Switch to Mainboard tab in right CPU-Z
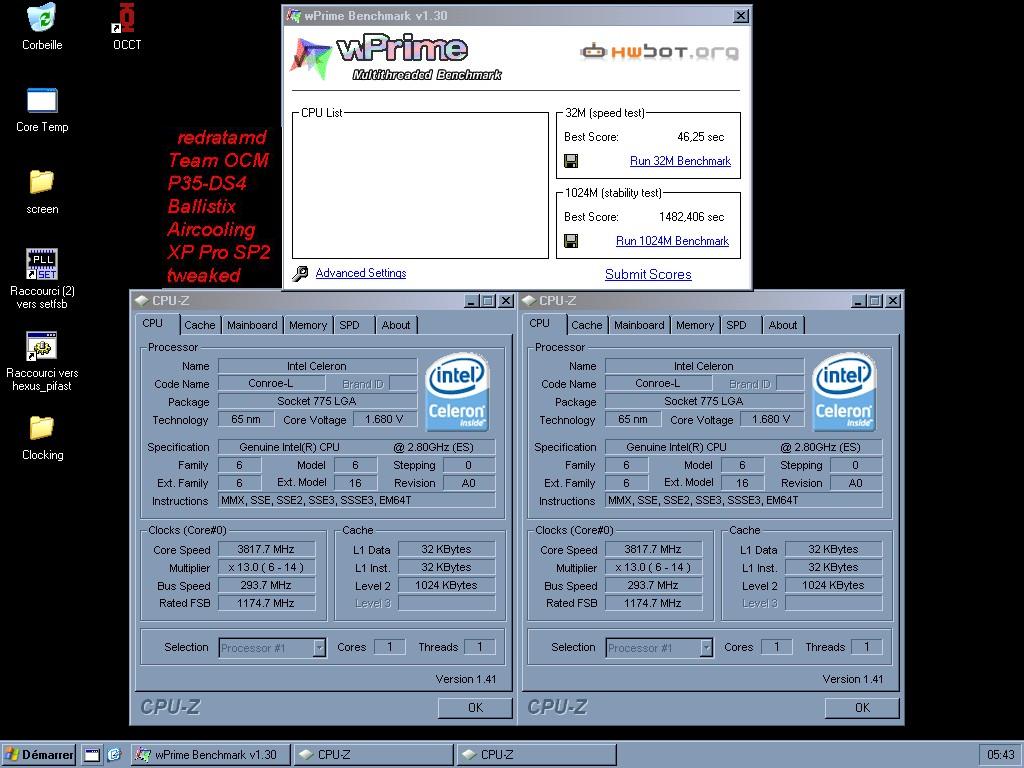The height and width of the screenshot is (768, 1024). [639, 325]
